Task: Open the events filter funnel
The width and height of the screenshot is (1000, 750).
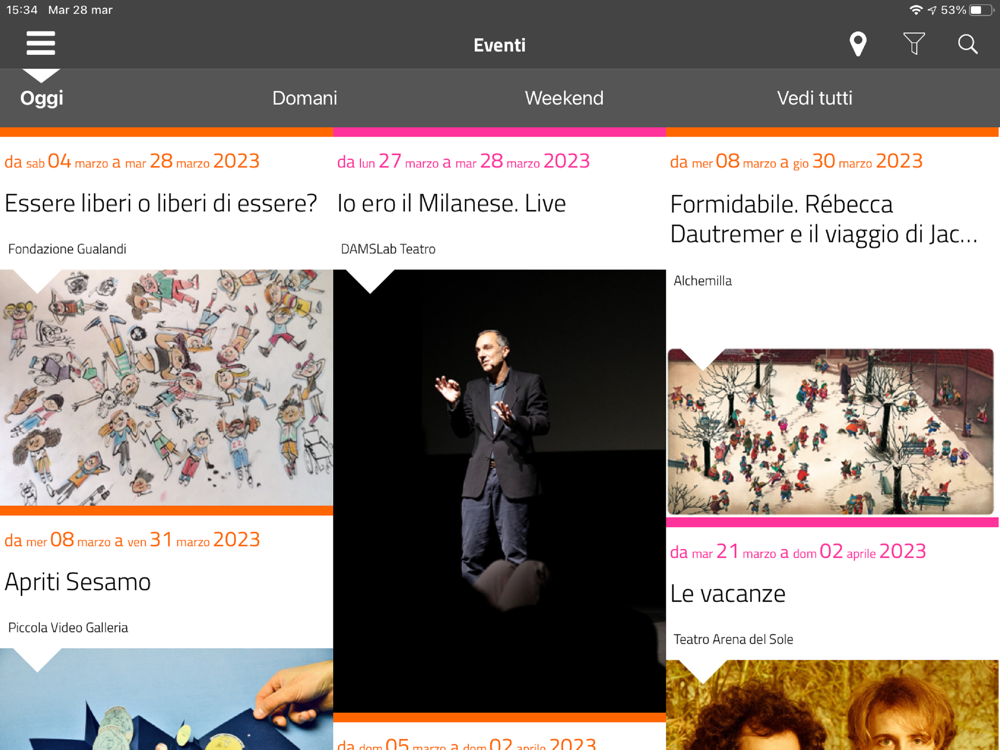Action: 914,44
